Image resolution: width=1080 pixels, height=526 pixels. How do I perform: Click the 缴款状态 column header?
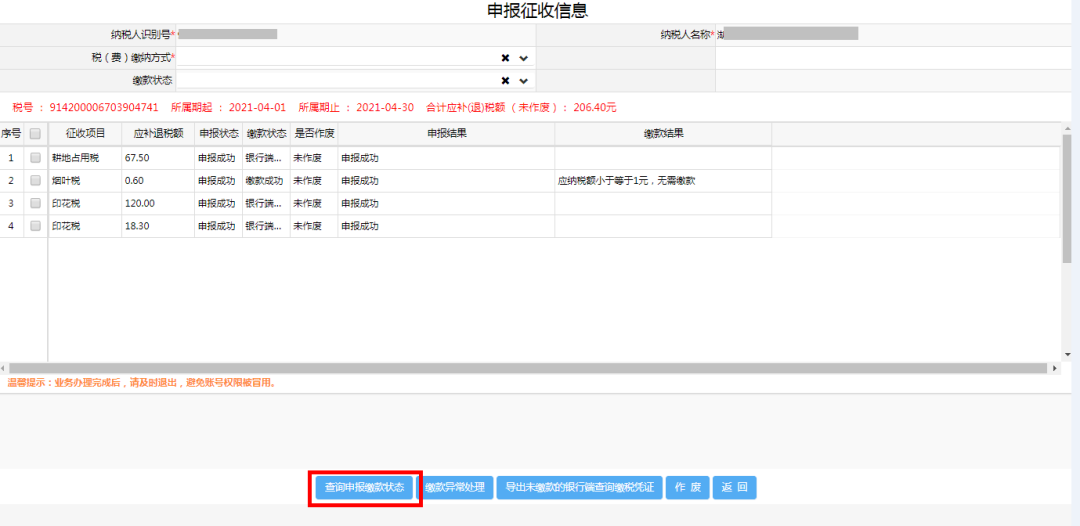[266, 134]
